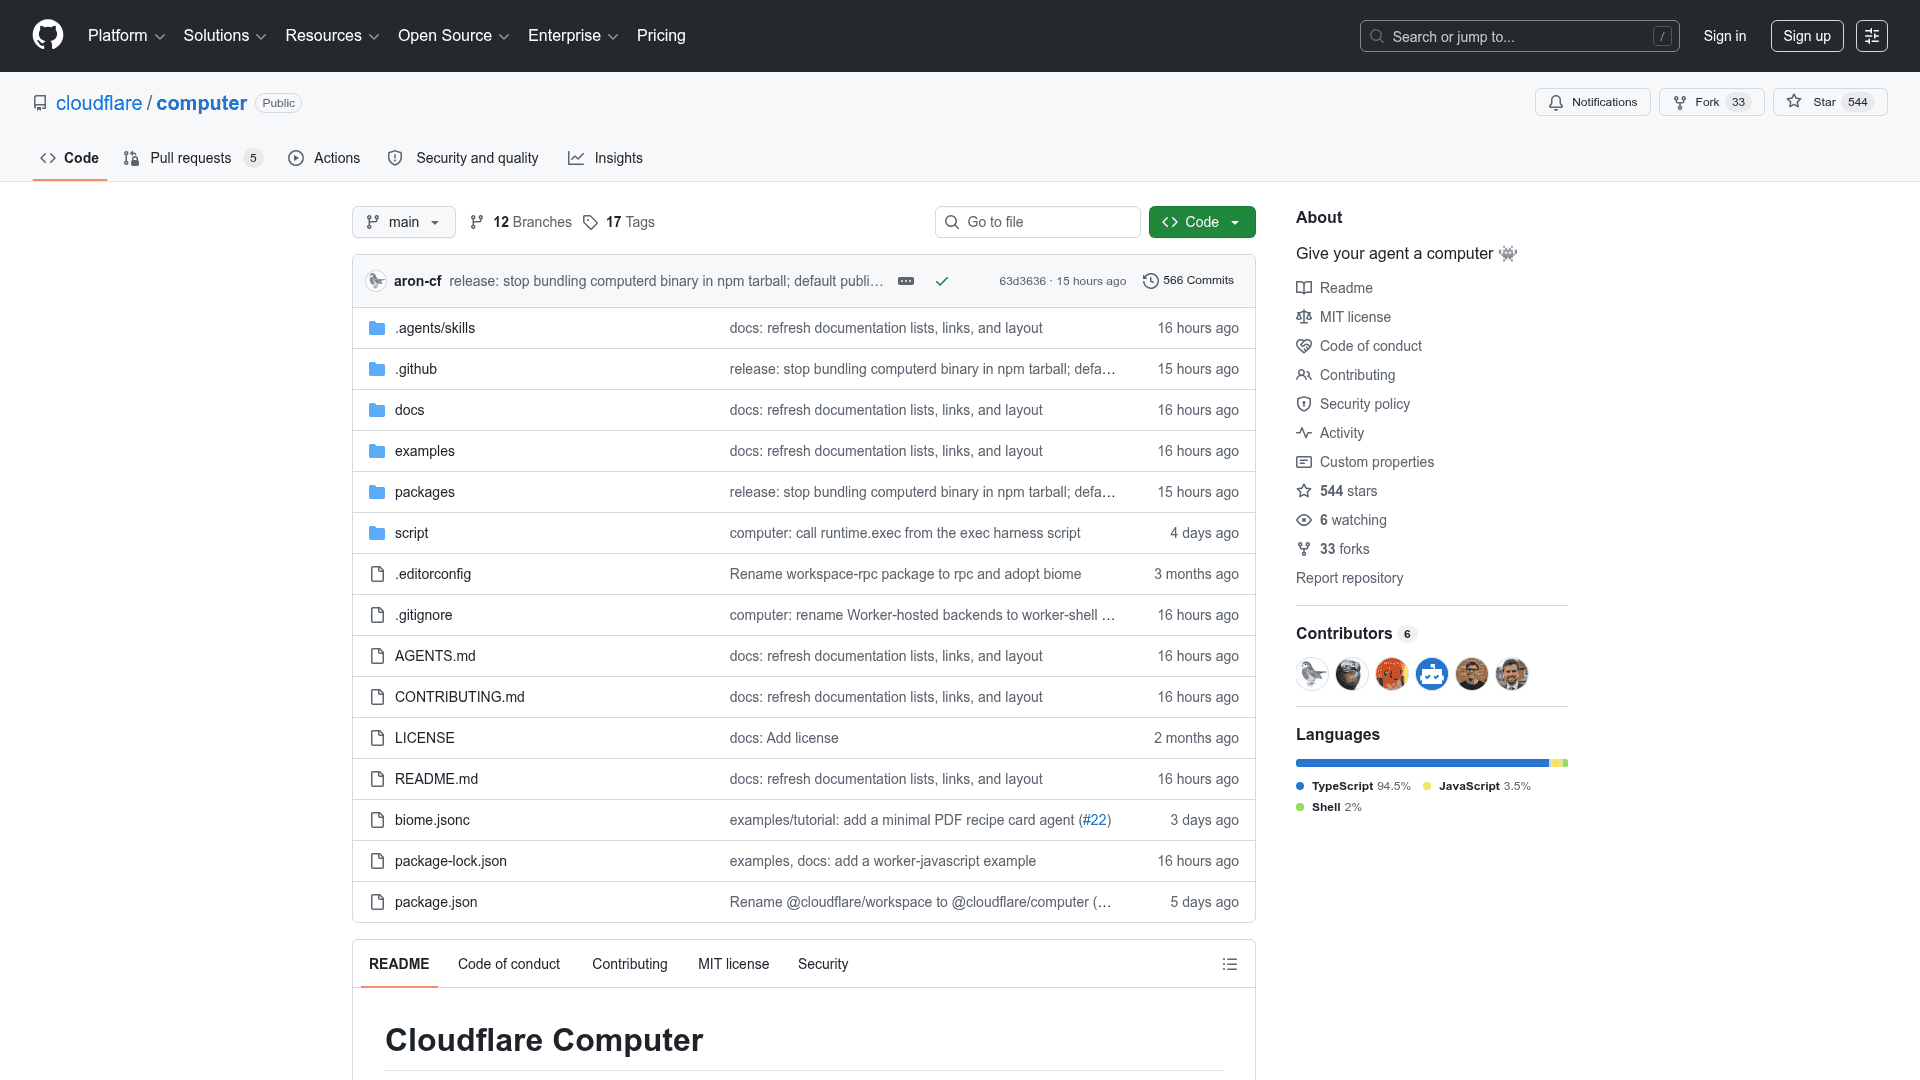Open the first contributor avatar
The width and height of the screenshot is (1920, 1080).
point(1312,674)
